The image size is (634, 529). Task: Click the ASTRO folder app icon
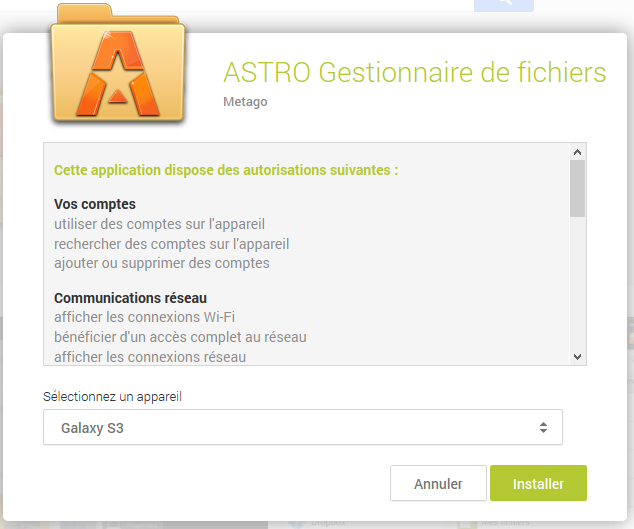[x=118, y=63]
